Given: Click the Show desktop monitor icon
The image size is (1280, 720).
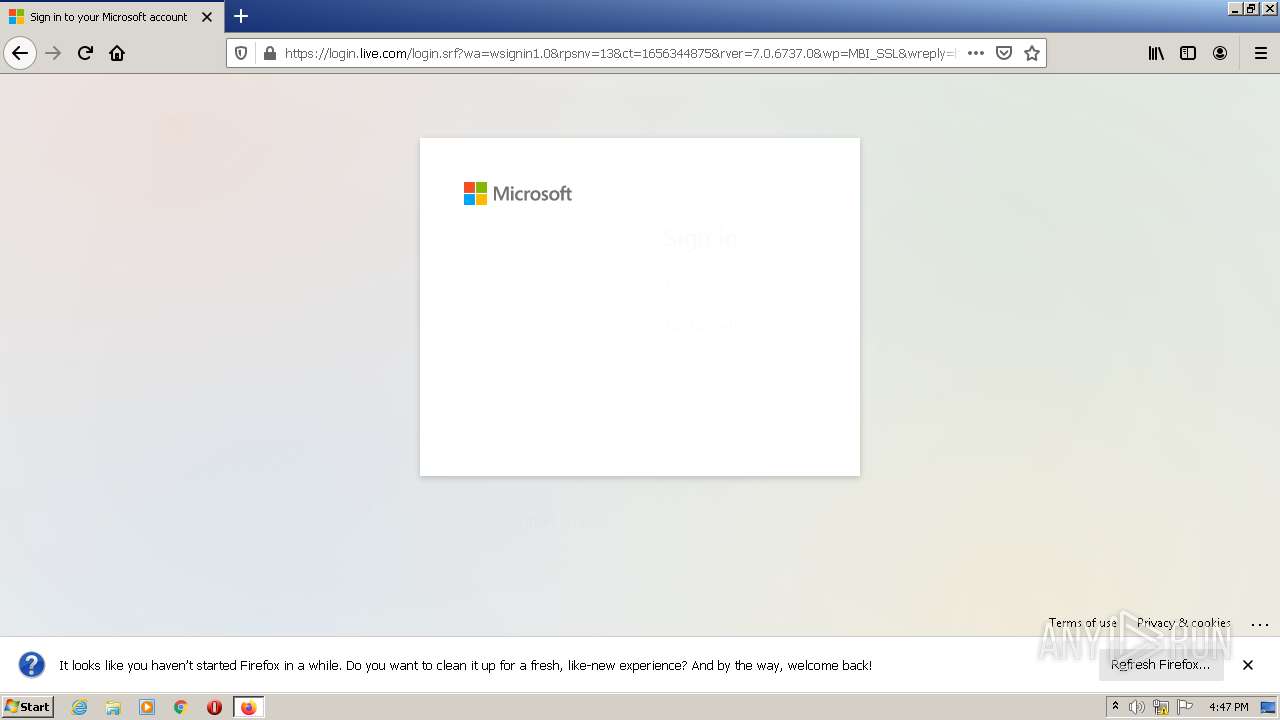Looking at the screenshot, I should pyautogui.click(x=1268, y=707).
